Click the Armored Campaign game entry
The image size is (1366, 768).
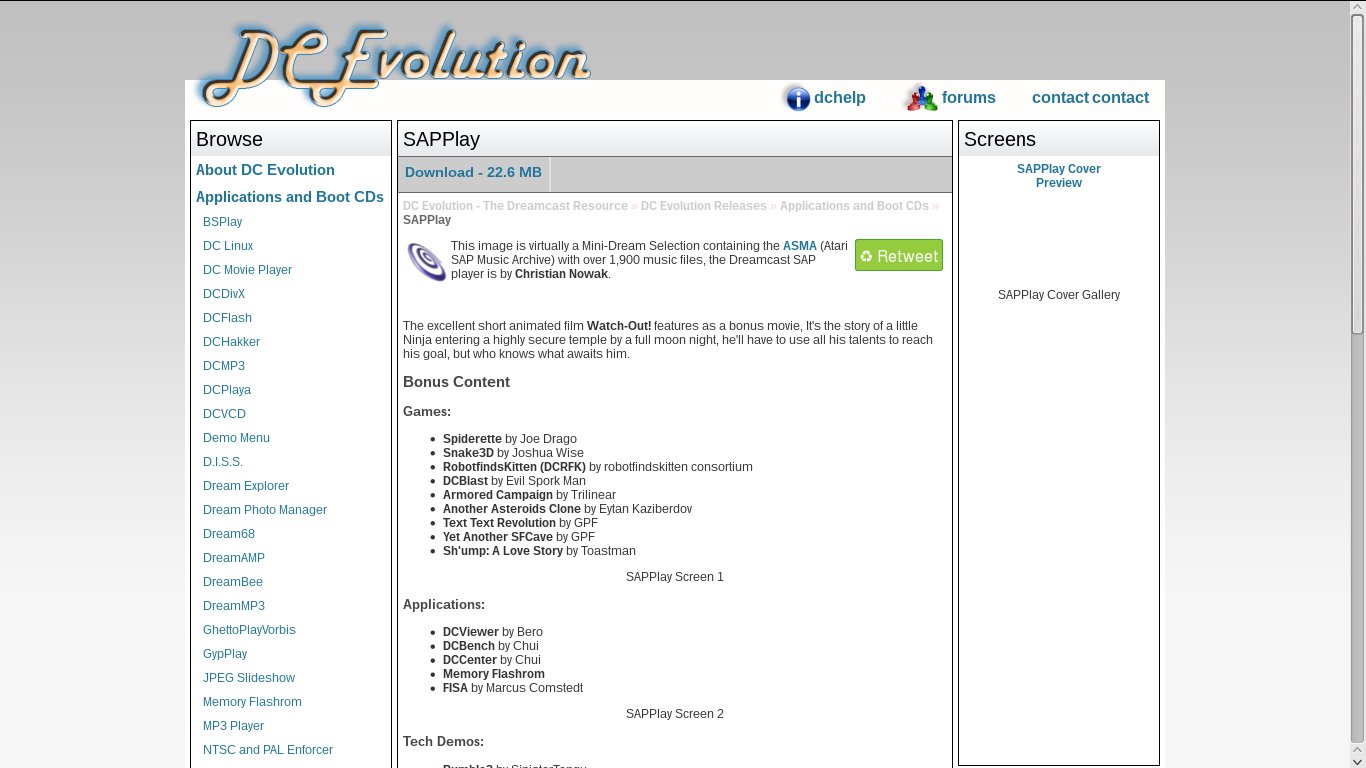[x=529, y=495]
